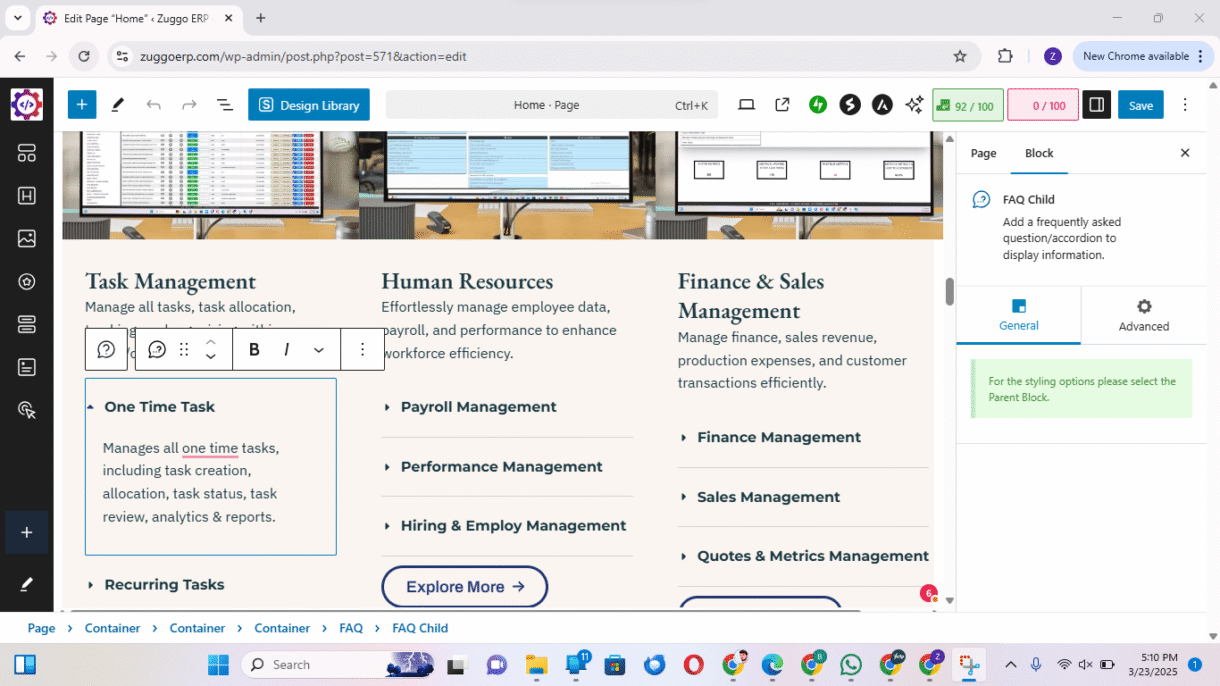Open the device preview view selector
This screenshot has width=1220, height=686.
[x=746, y=105]
